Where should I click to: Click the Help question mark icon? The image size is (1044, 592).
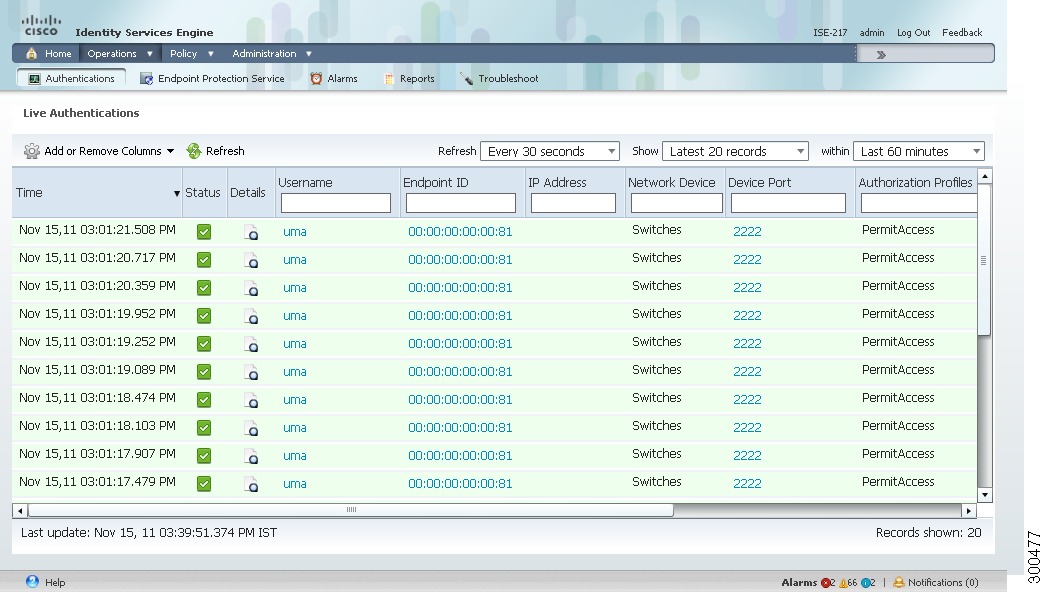click(32, 581)
